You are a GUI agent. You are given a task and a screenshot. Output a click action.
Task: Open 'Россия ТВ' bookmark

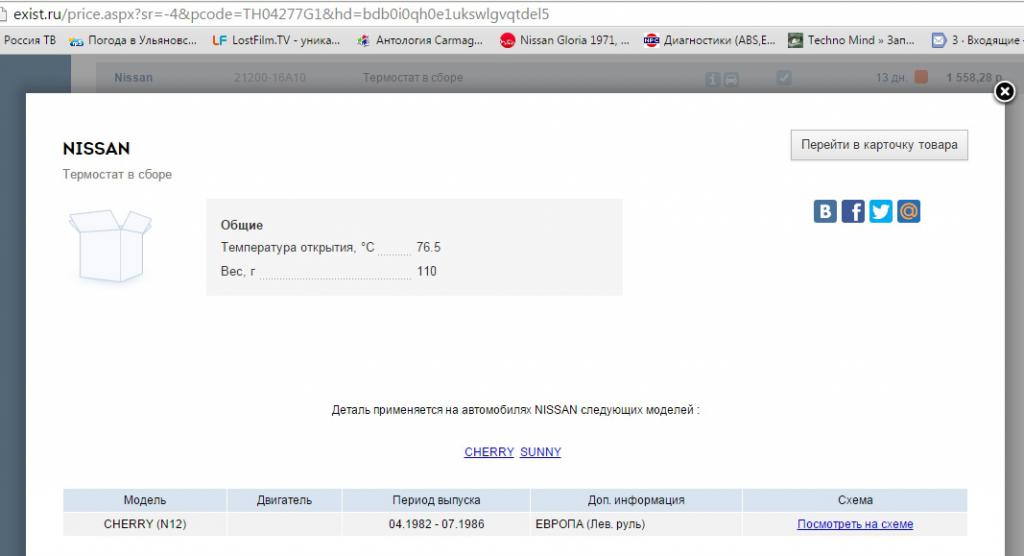pos(30,41)
